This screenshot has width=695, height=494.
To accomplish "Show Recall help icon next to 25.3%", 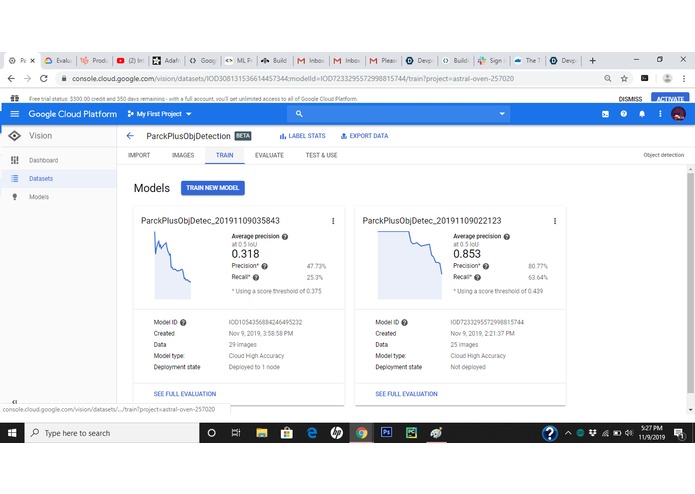I will [256, 277].
